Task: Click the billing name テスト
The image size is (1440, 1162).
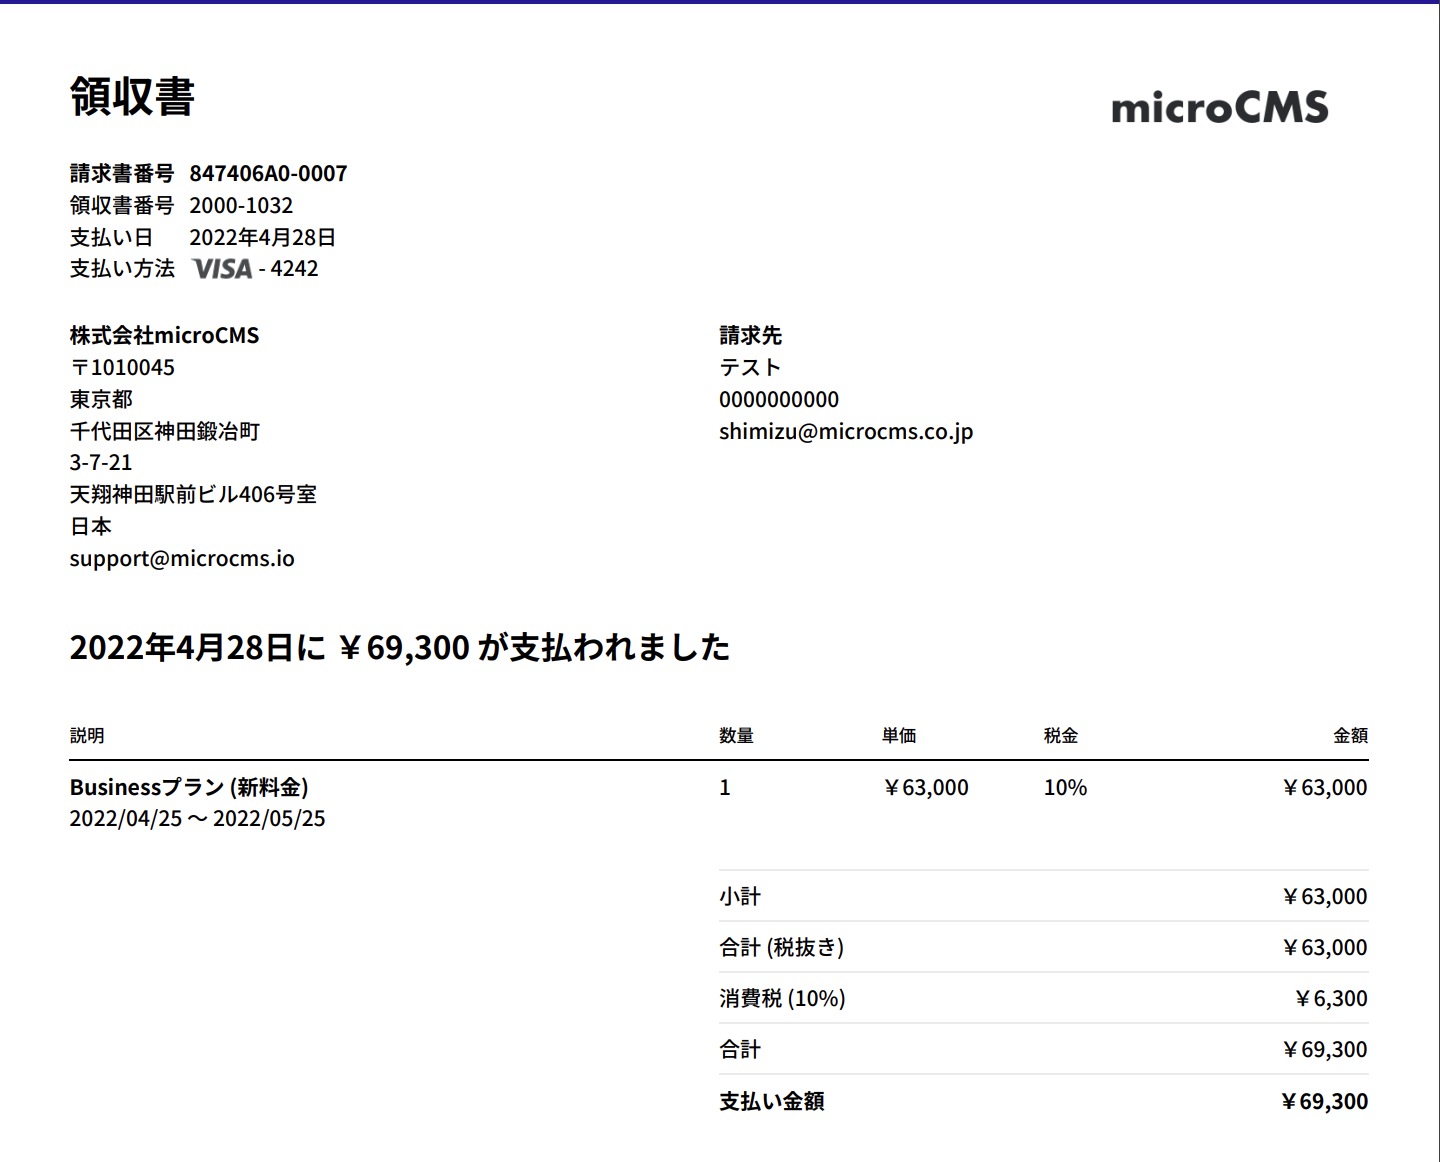Action: (x=750, y=368)
